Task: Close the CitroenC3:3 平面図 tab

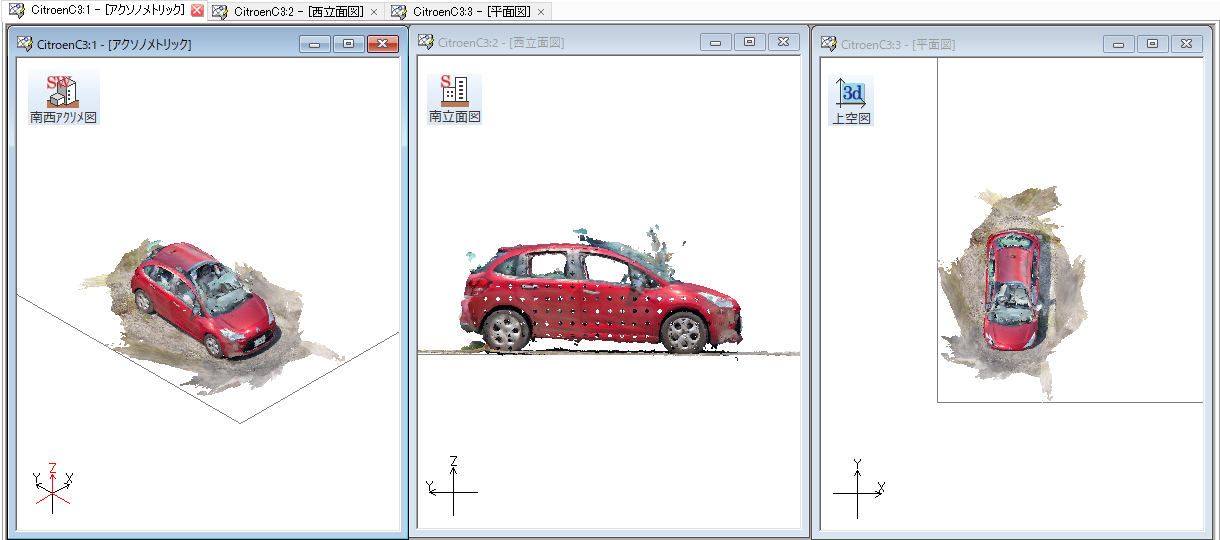Action: coord(541,12)
